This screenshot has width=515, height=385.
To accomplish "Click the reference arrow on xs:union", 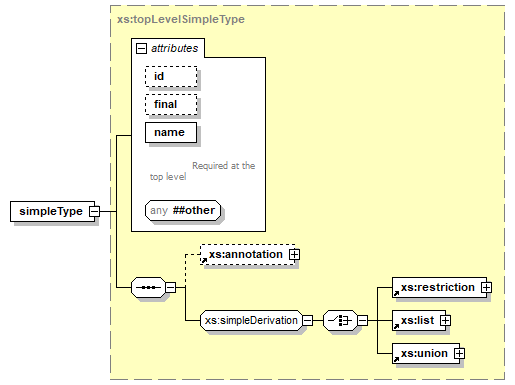I will click(x=396, y=359).
